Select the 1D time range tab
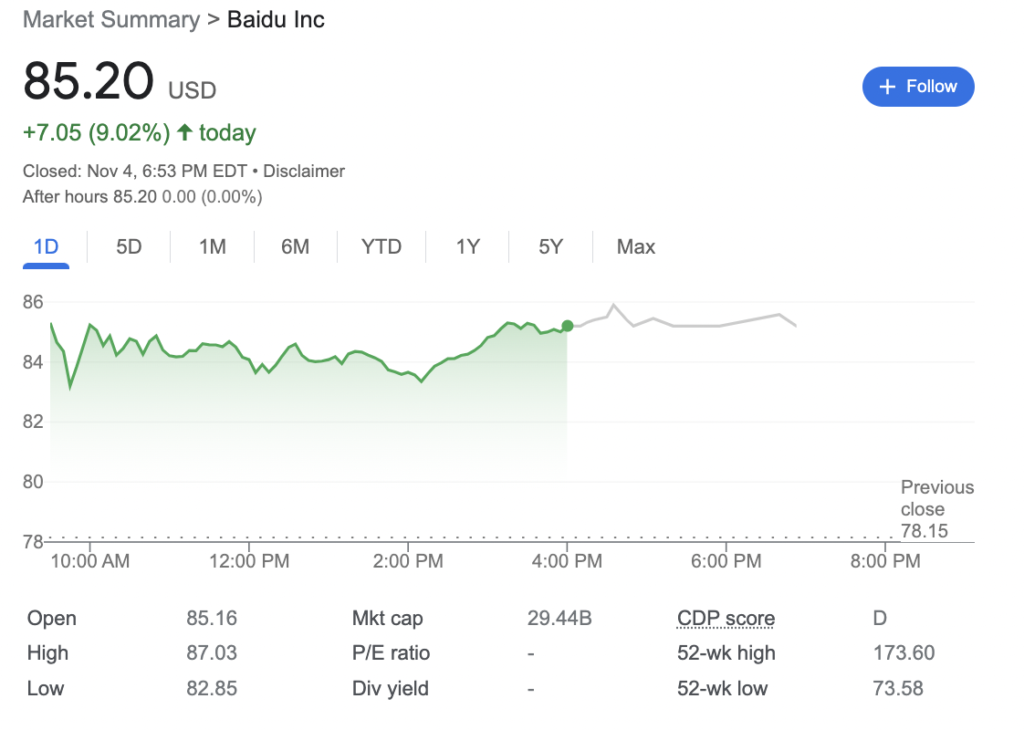This screenshot has width=1024, height=730. point(46,247)
